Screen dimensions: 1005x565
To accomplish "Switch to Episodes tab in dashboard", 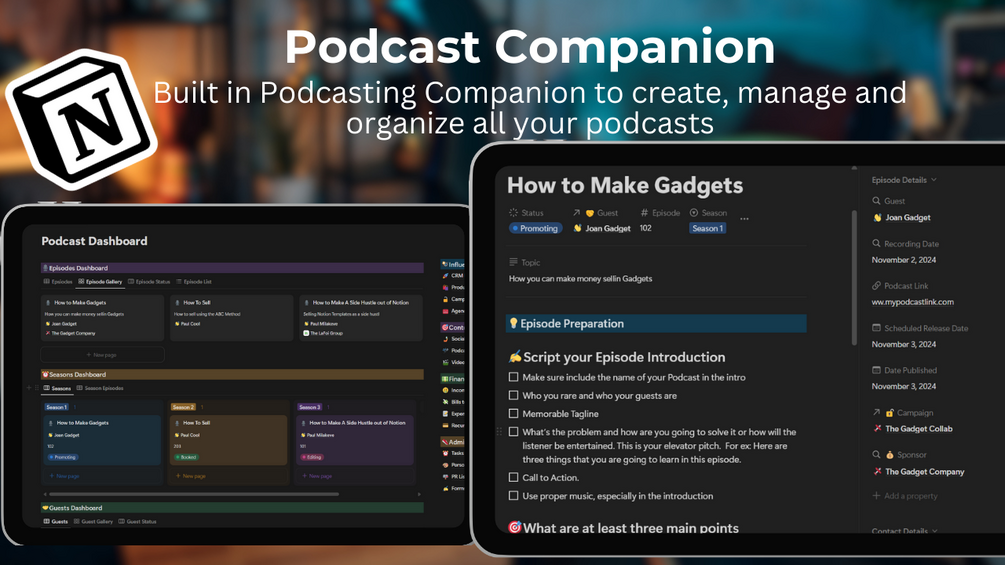I will tap(58, 282).
